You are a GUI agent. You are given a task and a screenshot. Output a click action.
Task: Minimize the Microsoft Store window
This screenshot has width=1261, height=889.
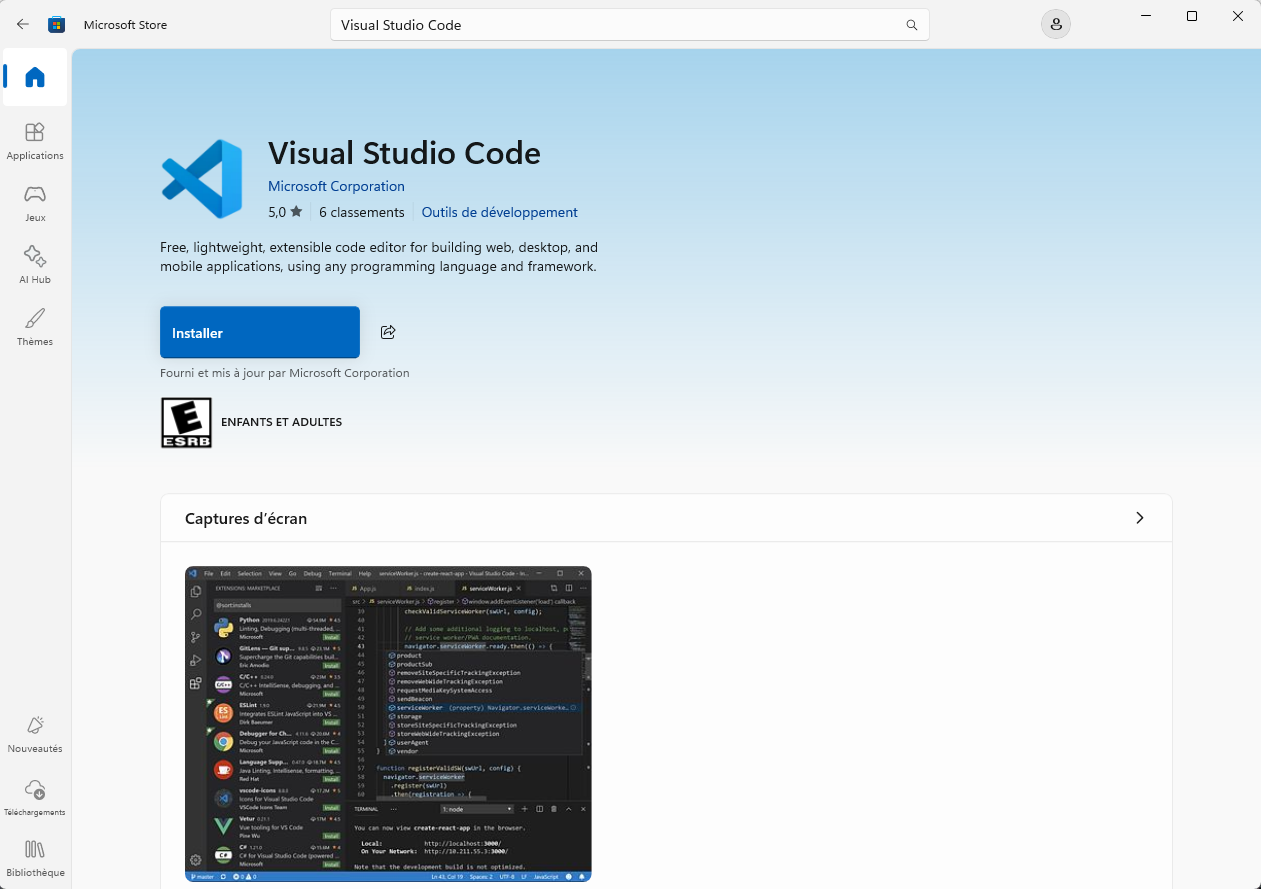(1145, 16)
